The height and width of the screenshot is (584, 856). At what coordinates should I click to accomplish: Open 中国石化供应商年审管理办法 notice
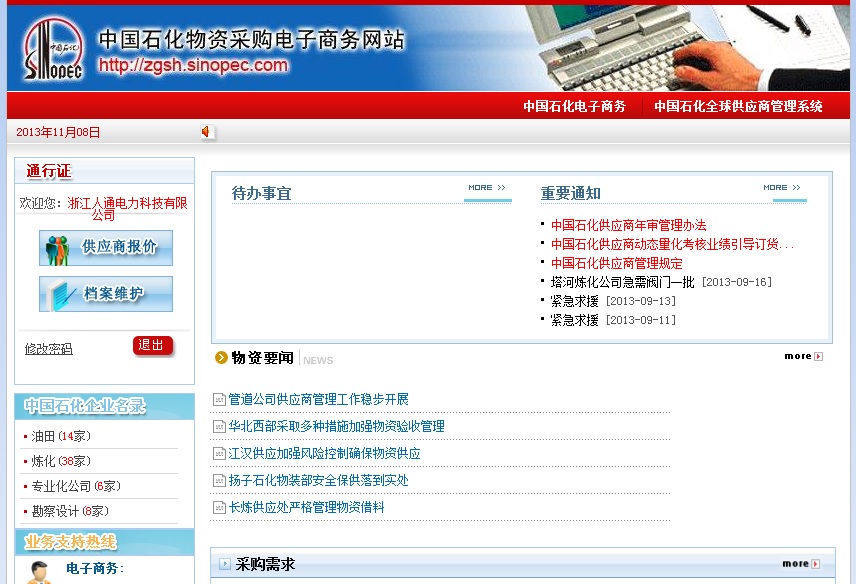click(628, 225)
